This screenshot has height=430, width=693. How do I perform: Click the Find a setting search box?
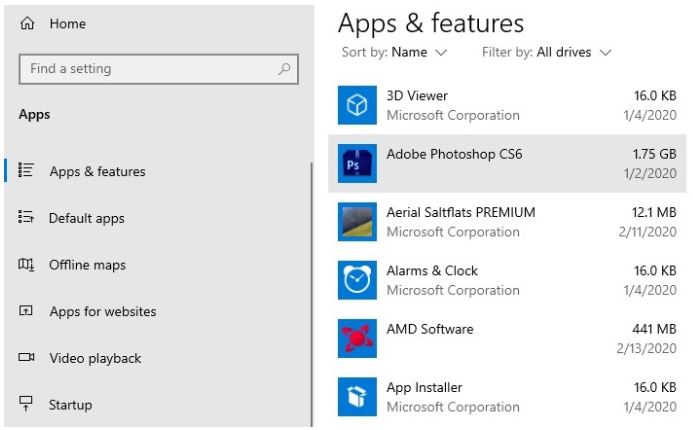click(x=150, y=69)
